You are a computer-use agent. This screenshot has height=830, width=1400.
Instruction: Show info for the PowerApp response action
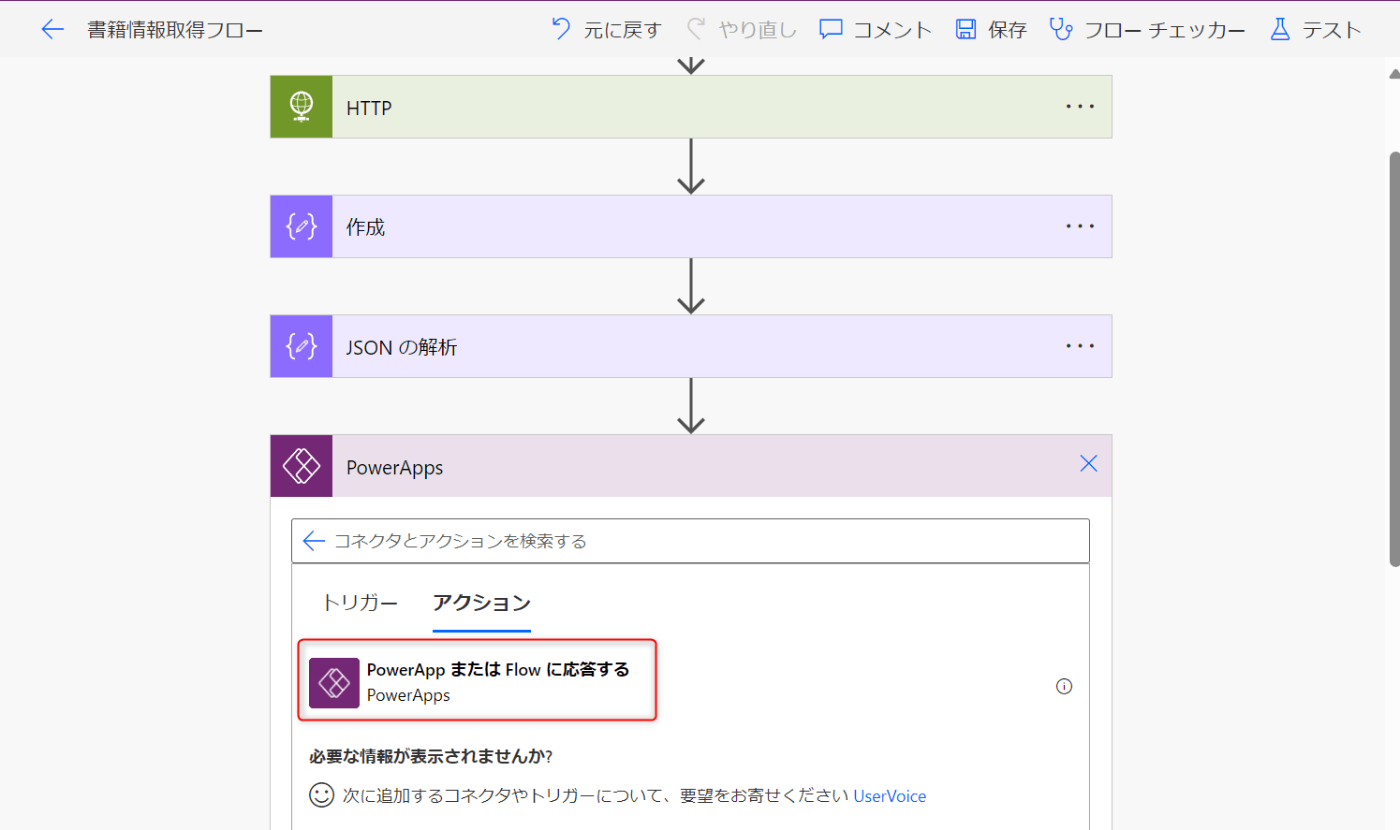1064,686
